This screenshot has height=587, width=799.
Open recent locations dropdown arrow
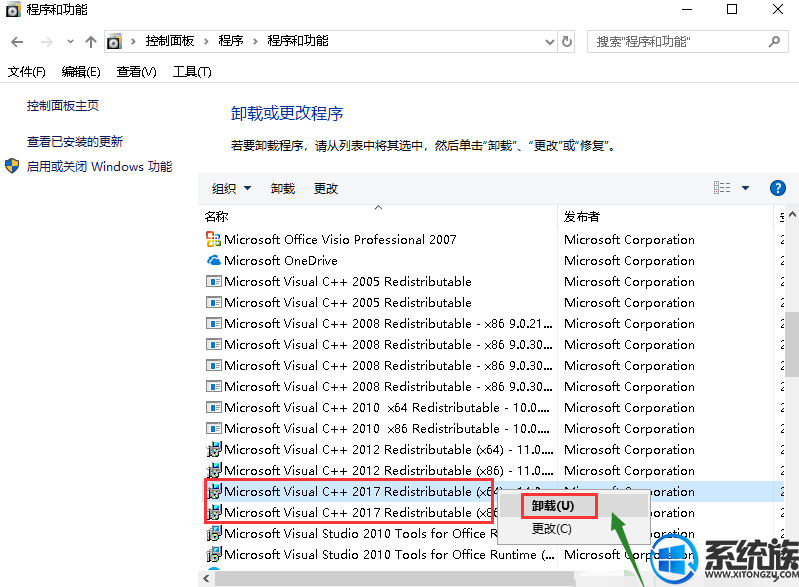[x=70, y=42]
